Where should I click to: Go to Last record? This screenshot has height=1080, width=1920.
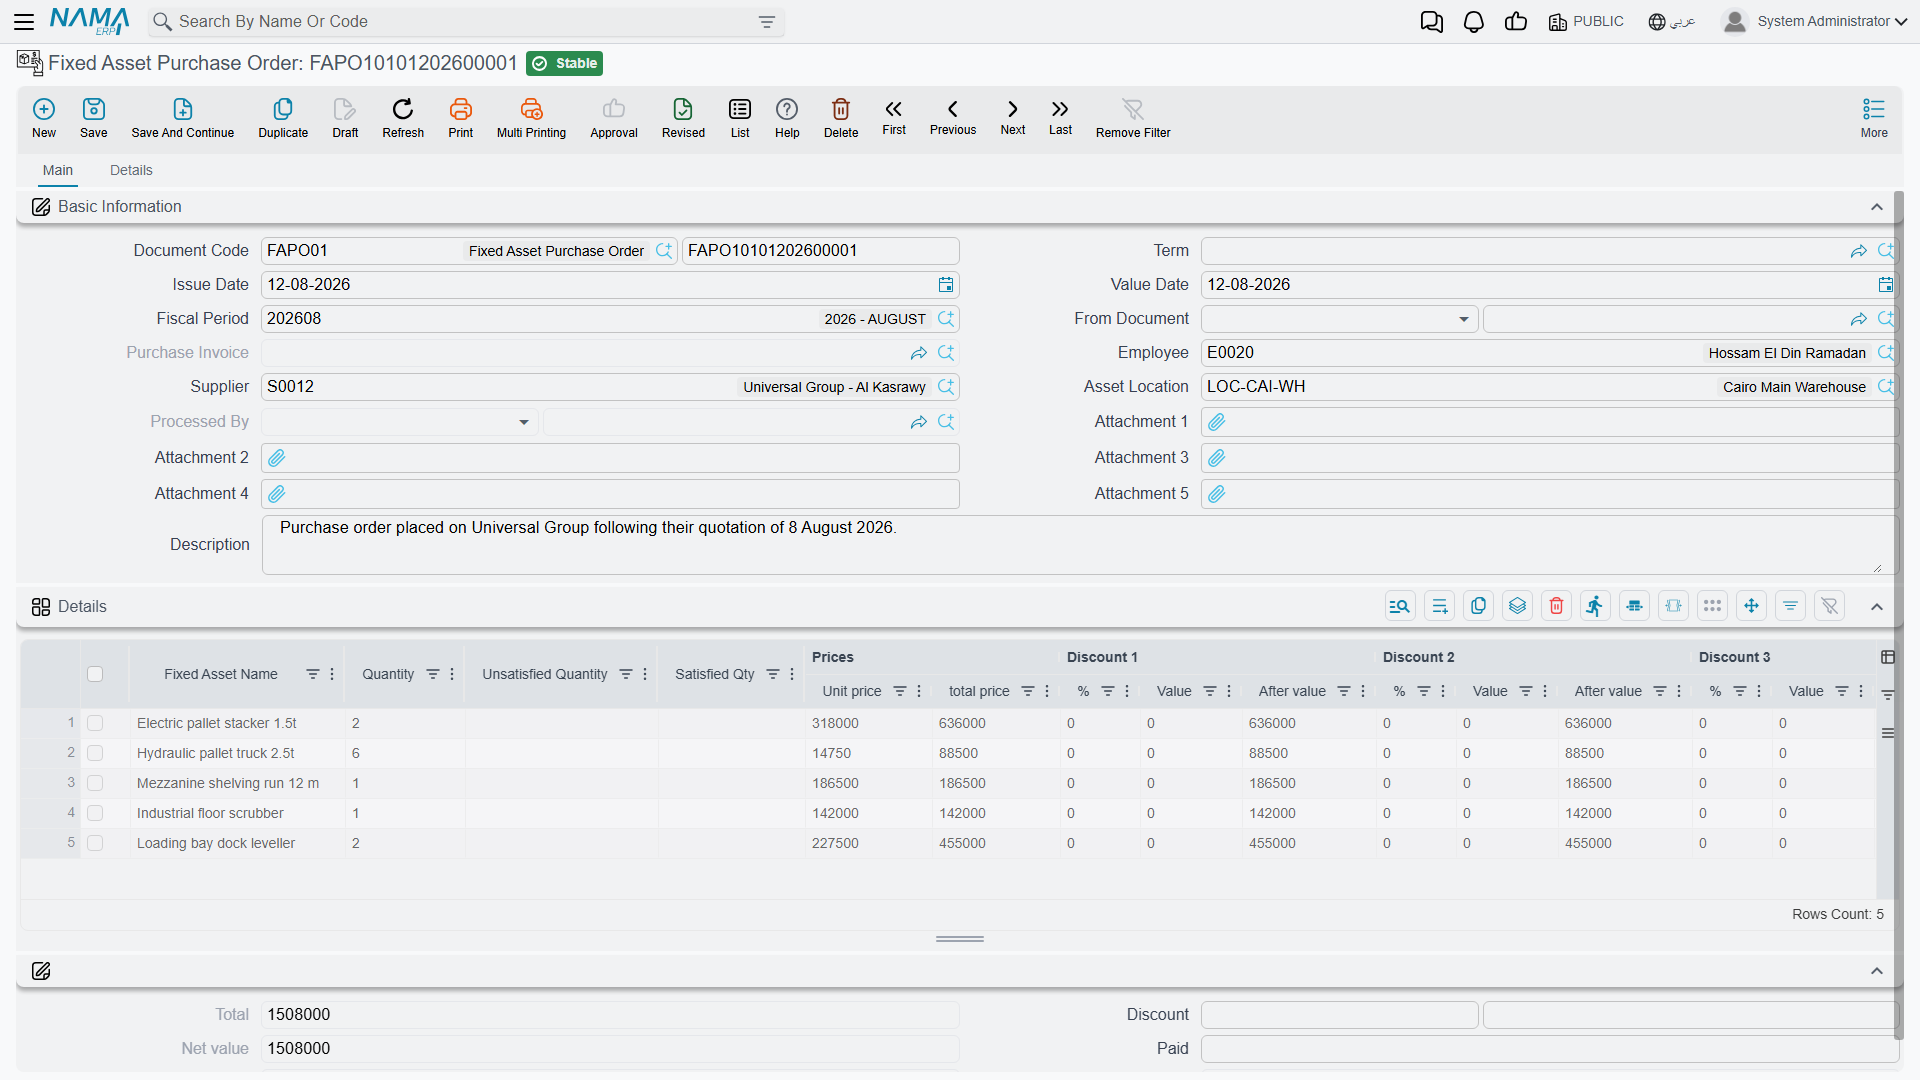point(1060,117)
